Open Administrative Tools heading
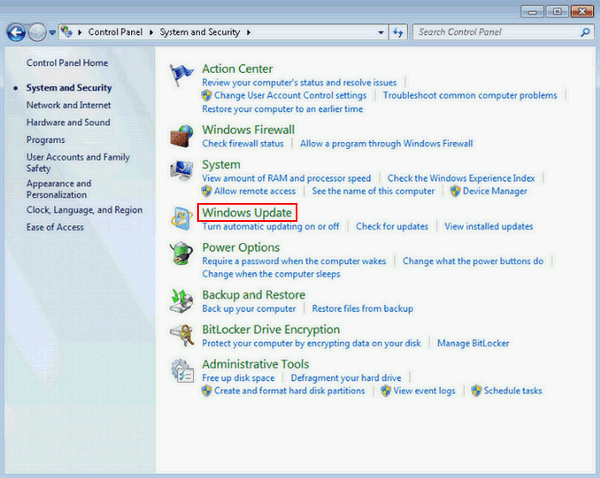The image size is (600, 478). coord(256,364)
